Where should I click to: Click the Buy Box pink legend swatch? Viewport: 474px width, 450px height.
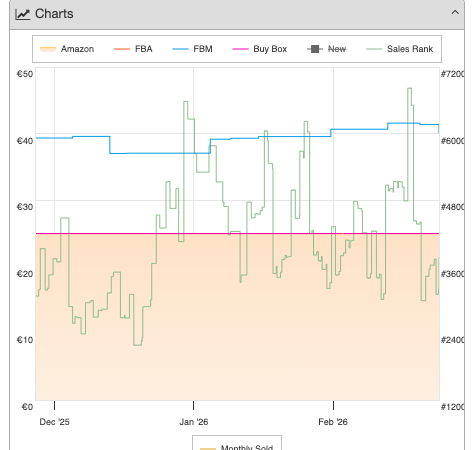point(240,49)
